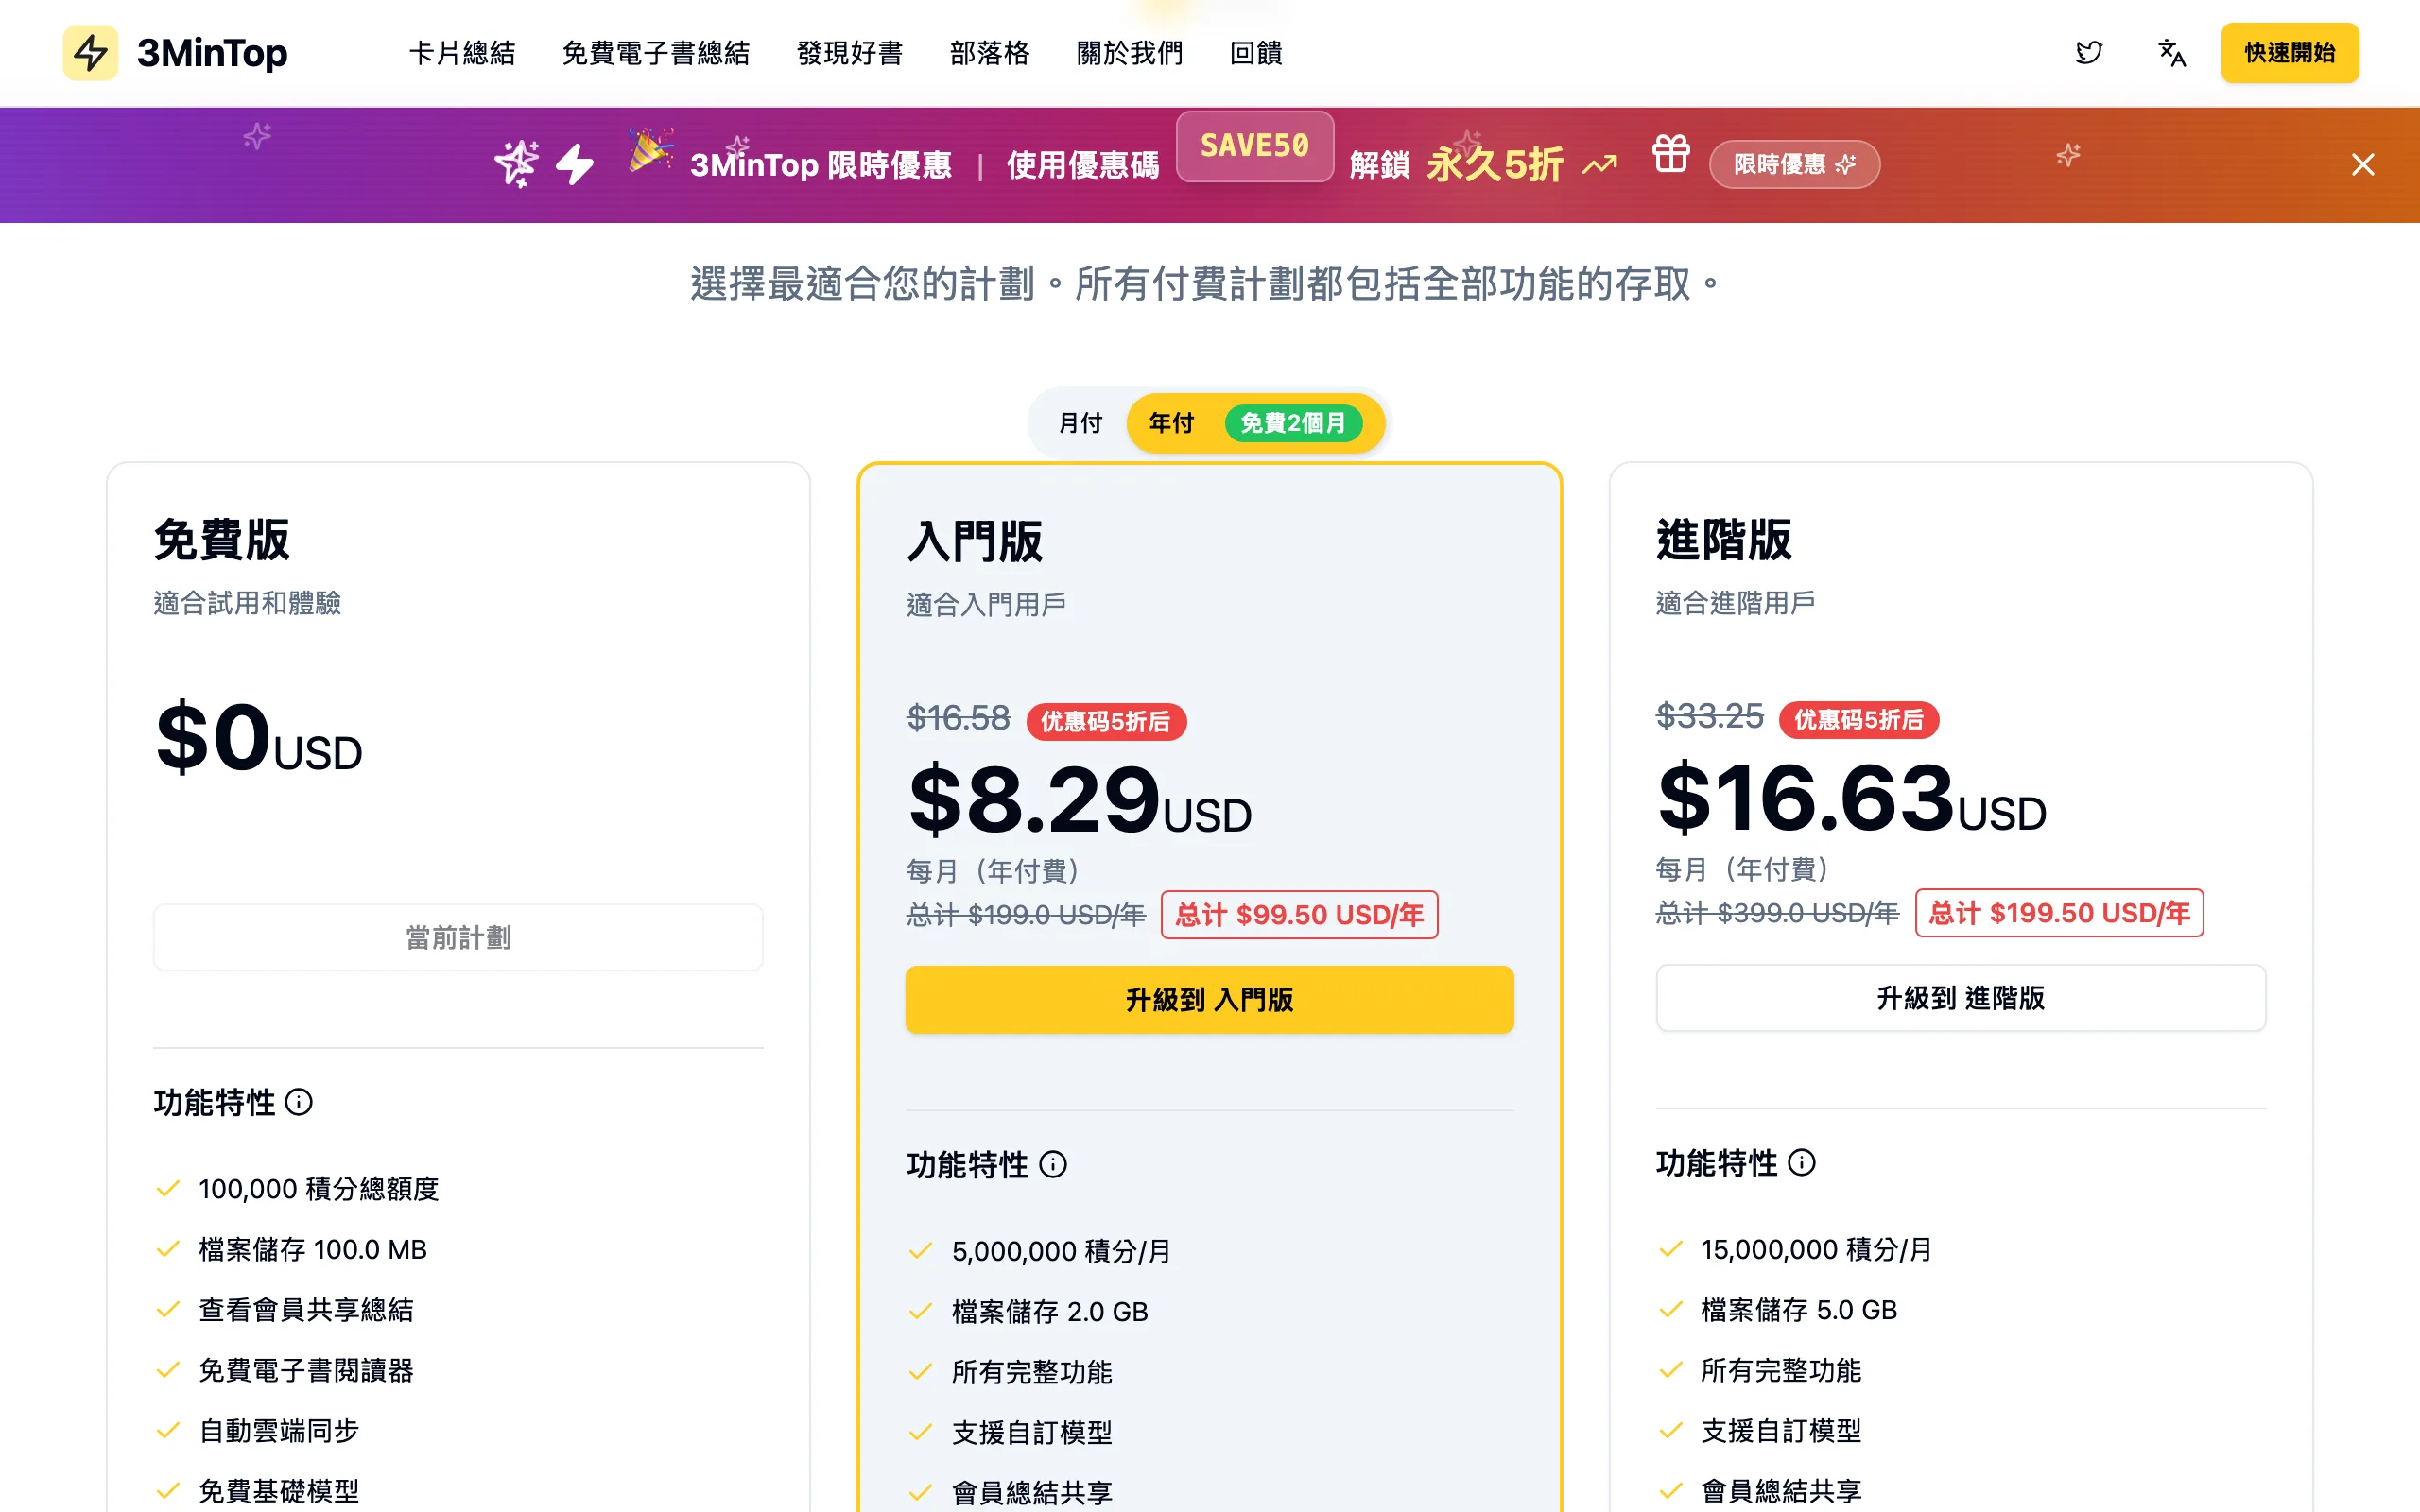Image resolution: width=2420 pixels, height=1512 pixels.
Task: Click 优惠码5折后 badge on 入門版 card
Action: [x=1106, y=721]
